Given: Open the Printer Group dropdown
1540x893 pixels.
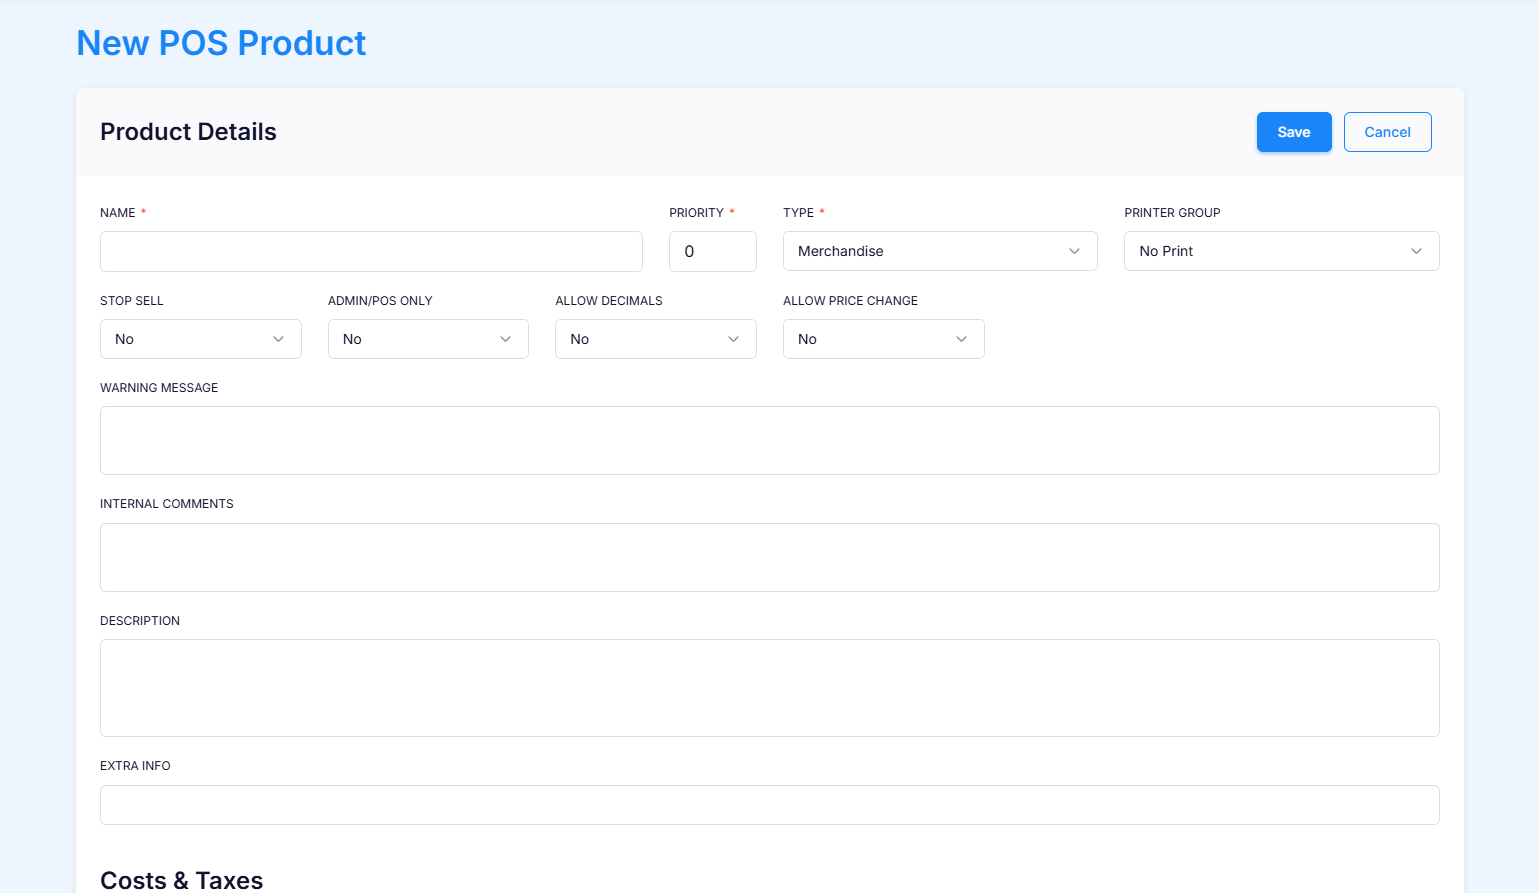Looking at the screenshot, I should click(1282, 251).
